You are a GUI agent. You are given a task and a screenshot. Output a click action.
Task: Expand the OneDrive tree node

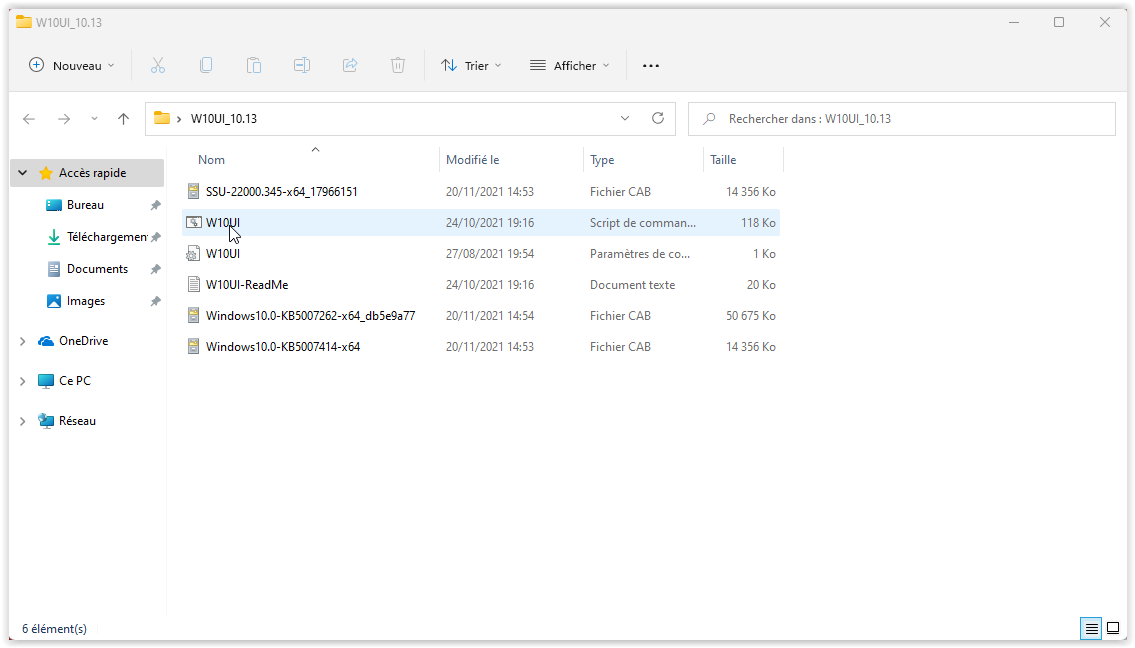pyautogui.click(x=22, y=341)
